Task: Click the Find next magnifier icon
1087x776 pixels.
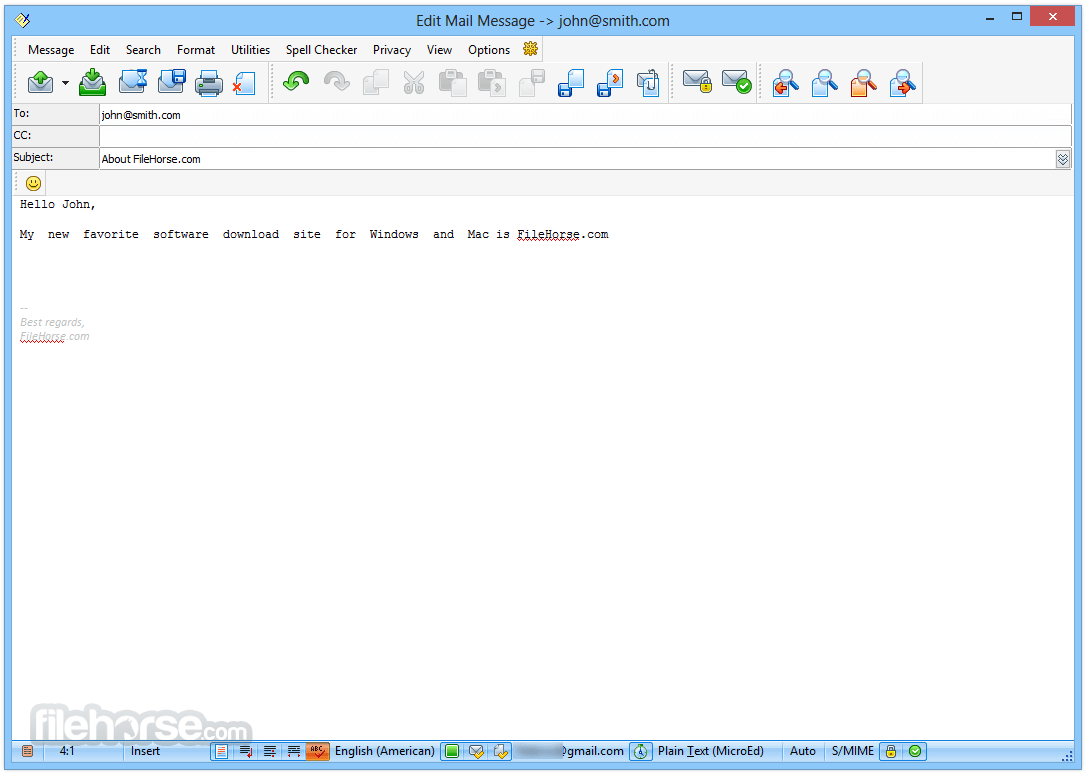Action: [x=903, y=83]
